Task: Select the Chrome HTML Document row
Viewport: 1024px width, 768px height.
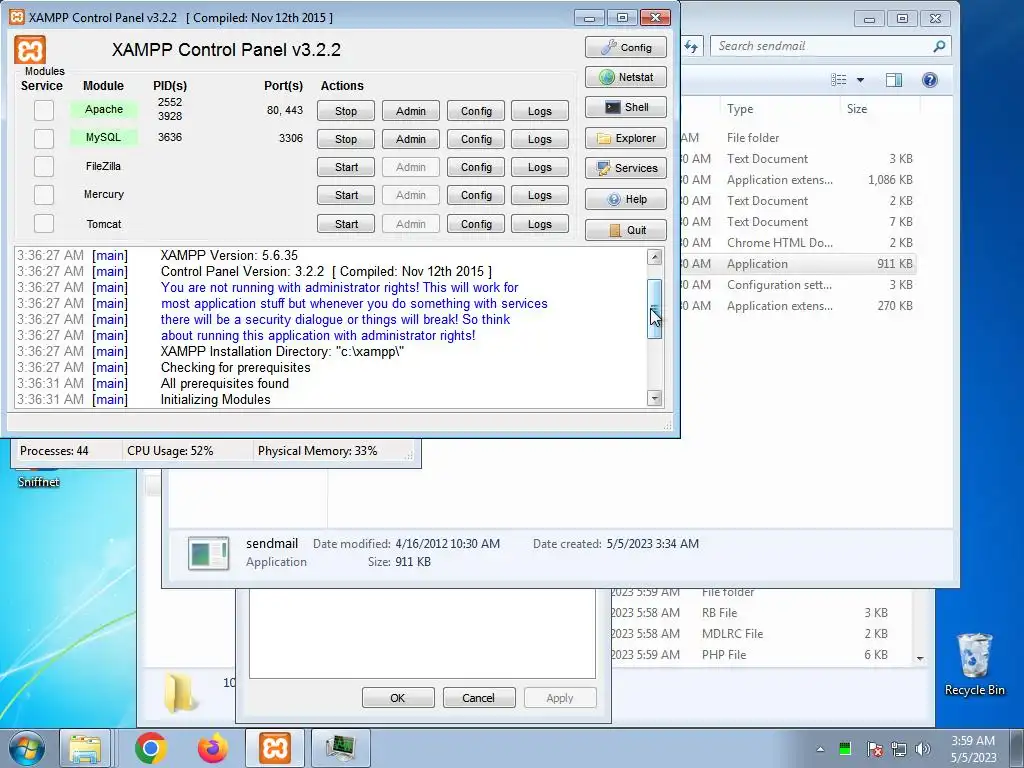Action: pyautogui.click(x=797, y=243)
